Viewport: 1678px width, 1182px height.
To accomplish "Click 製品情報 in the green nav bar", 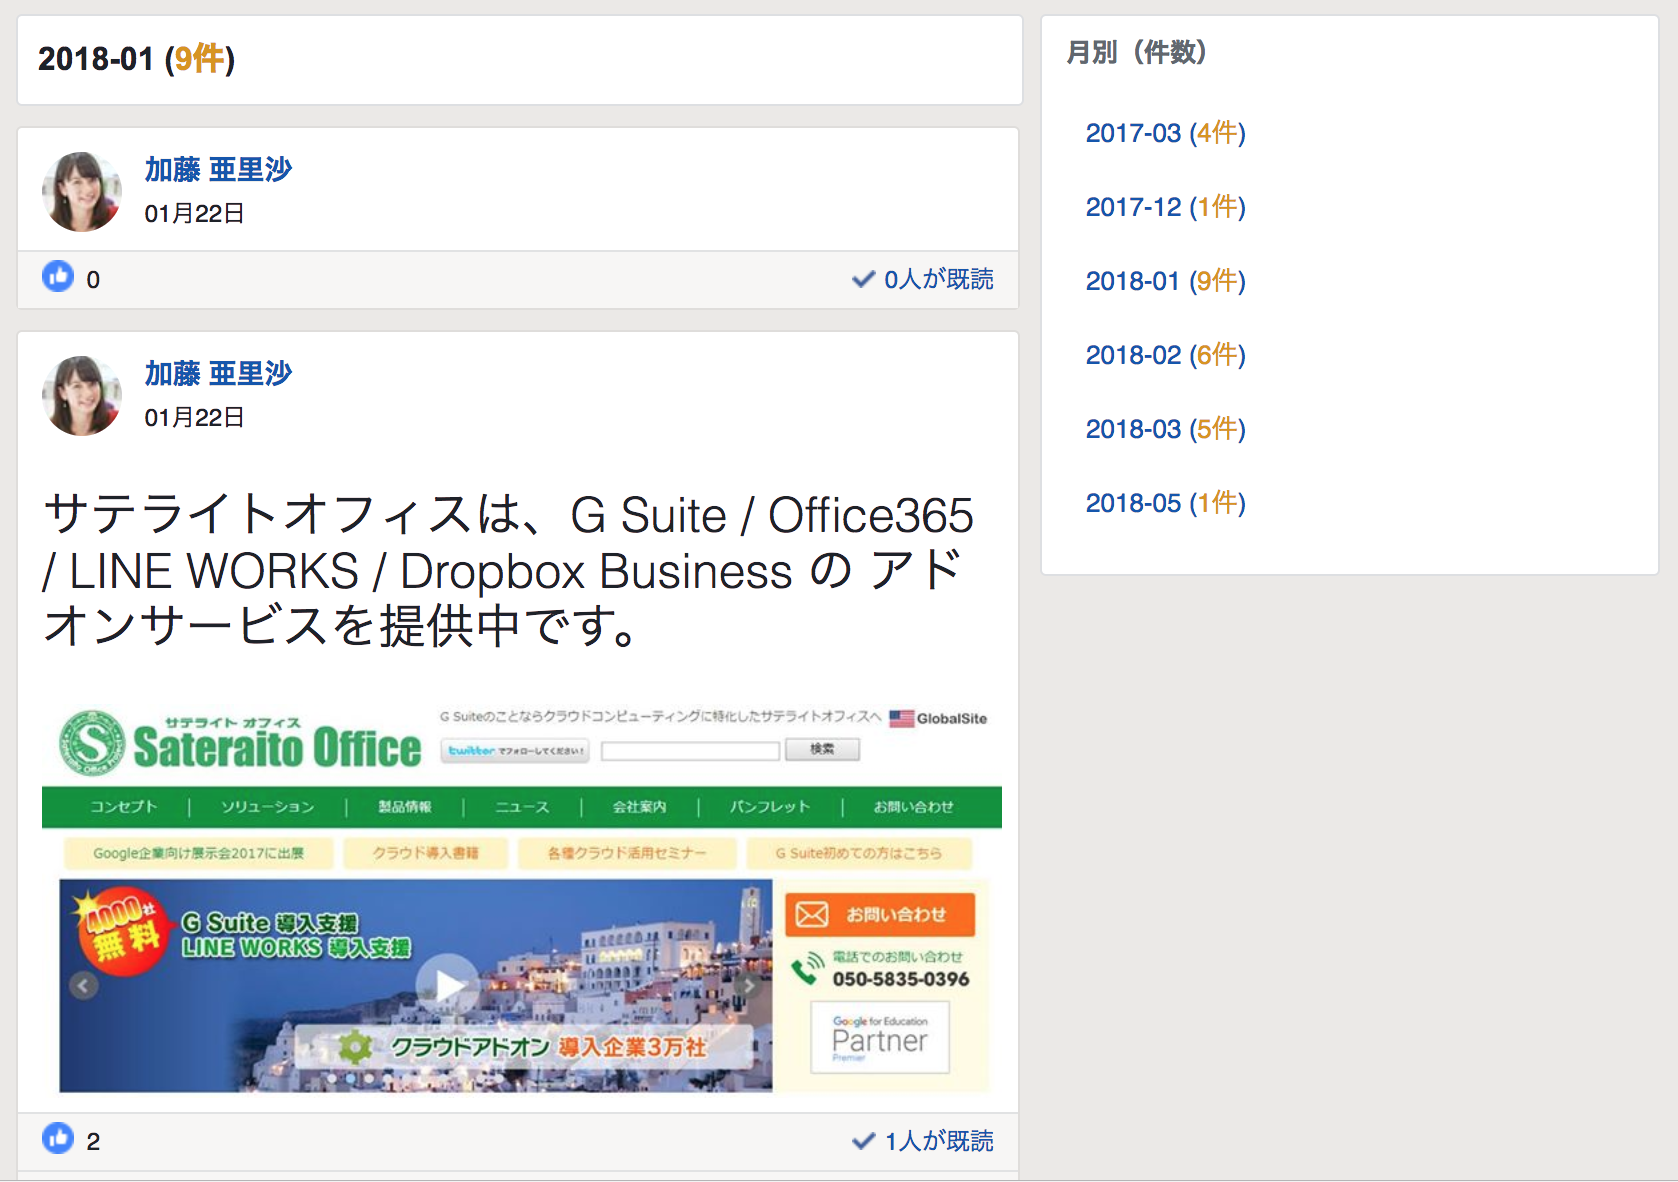I will coord(405,807).
